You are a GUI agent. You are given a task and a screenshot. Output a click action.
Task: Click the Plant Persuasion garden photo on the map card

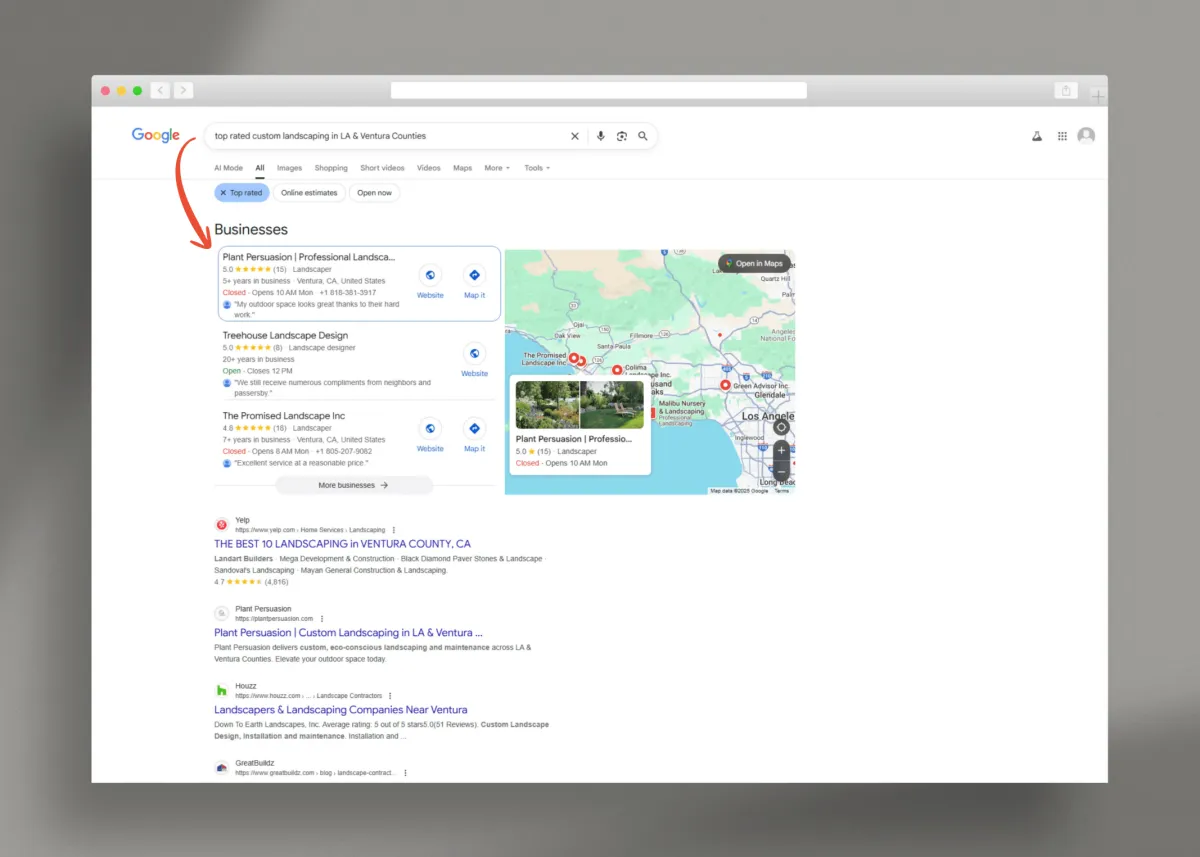(548, 405)
